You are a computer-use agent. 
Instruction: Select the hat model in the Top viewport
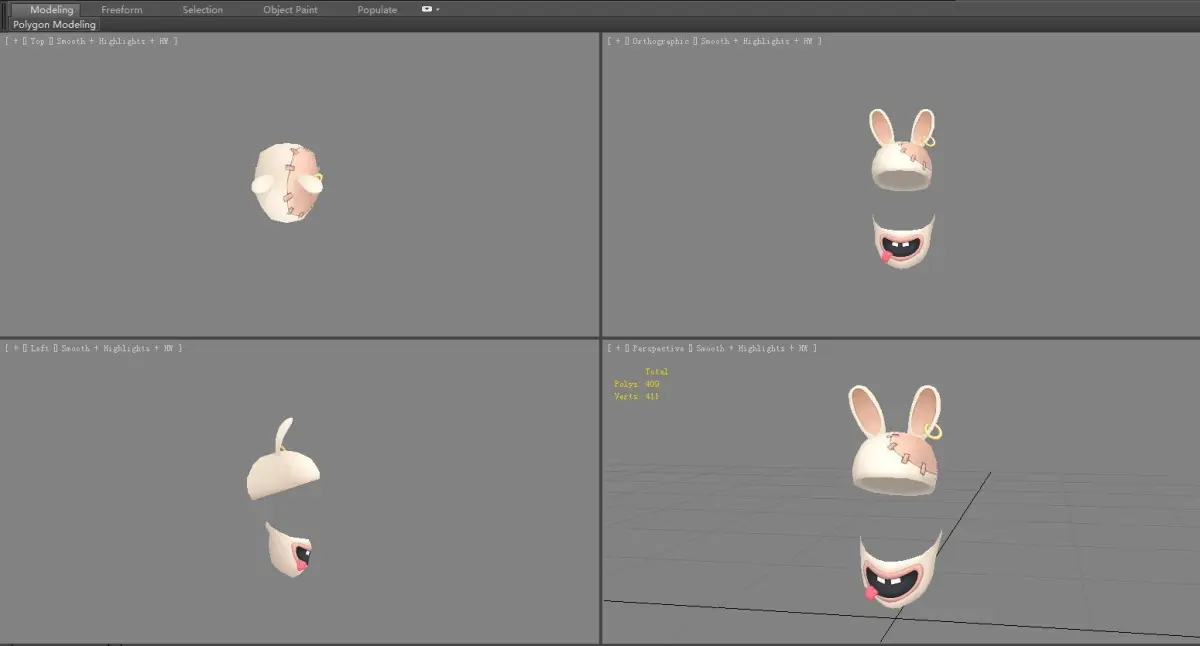pos(285,183)
